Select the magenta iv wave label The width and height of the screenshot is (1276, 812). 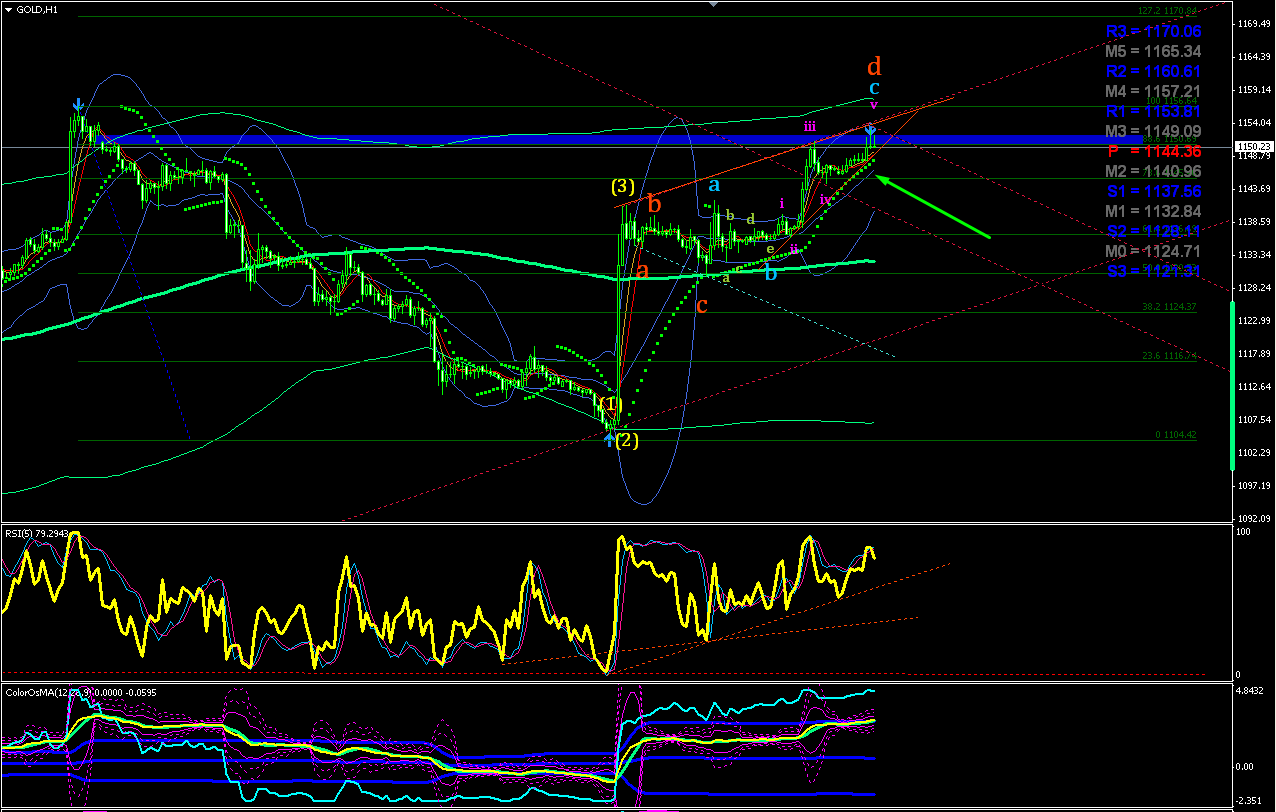tap(825, 200)
